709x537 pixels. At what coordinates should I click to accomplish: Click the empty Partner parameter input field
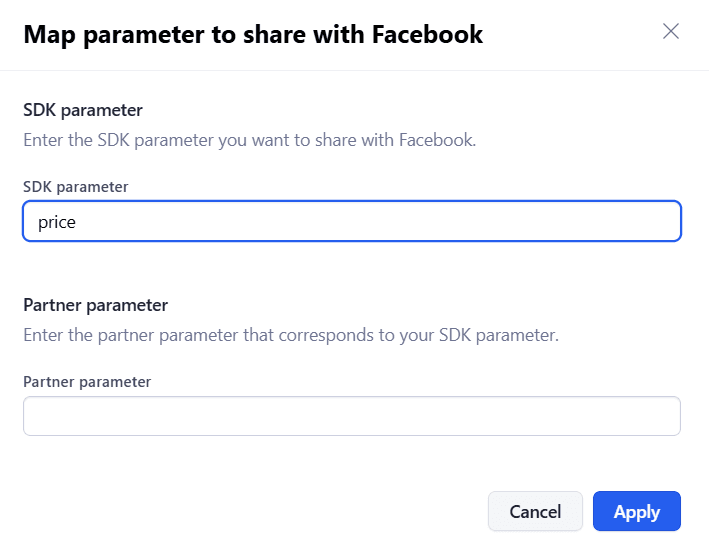[352, 416]
